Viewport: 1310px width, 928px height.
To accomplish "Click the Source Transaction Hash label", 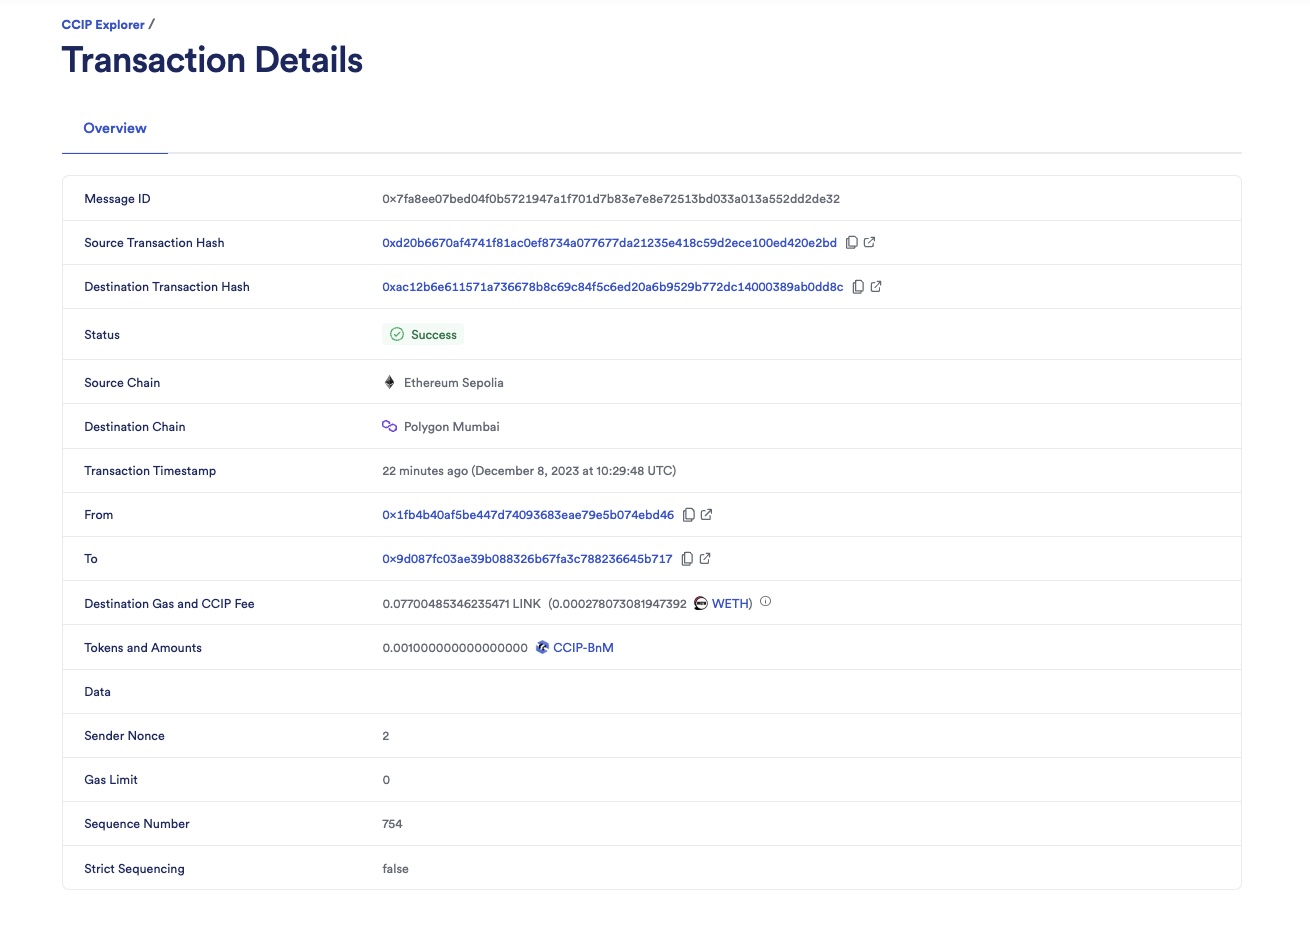I will pos(154,243).
